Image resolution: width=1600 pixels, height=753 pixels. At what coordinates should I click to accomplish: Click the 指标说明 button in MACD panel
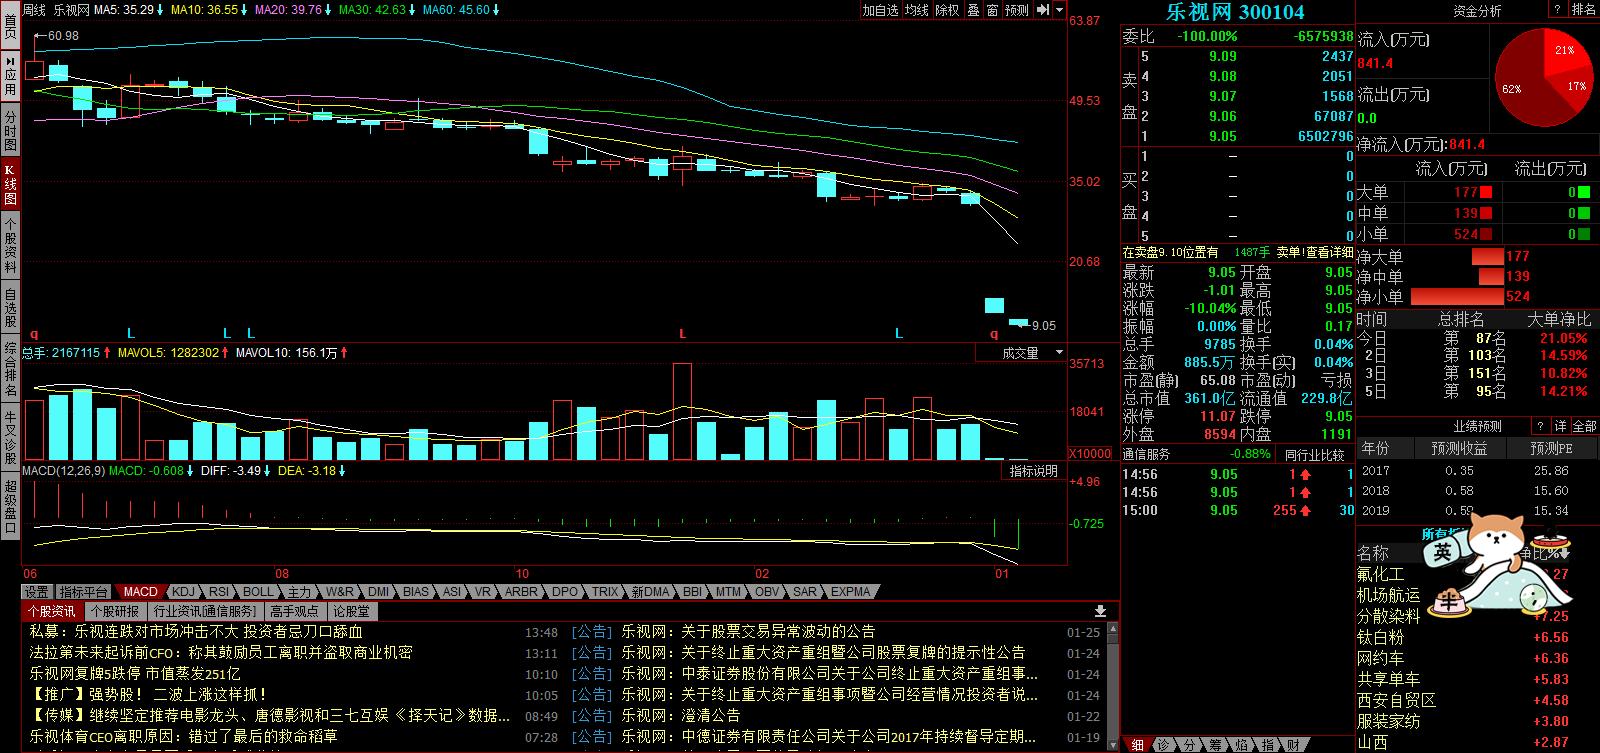(1033, 471)
